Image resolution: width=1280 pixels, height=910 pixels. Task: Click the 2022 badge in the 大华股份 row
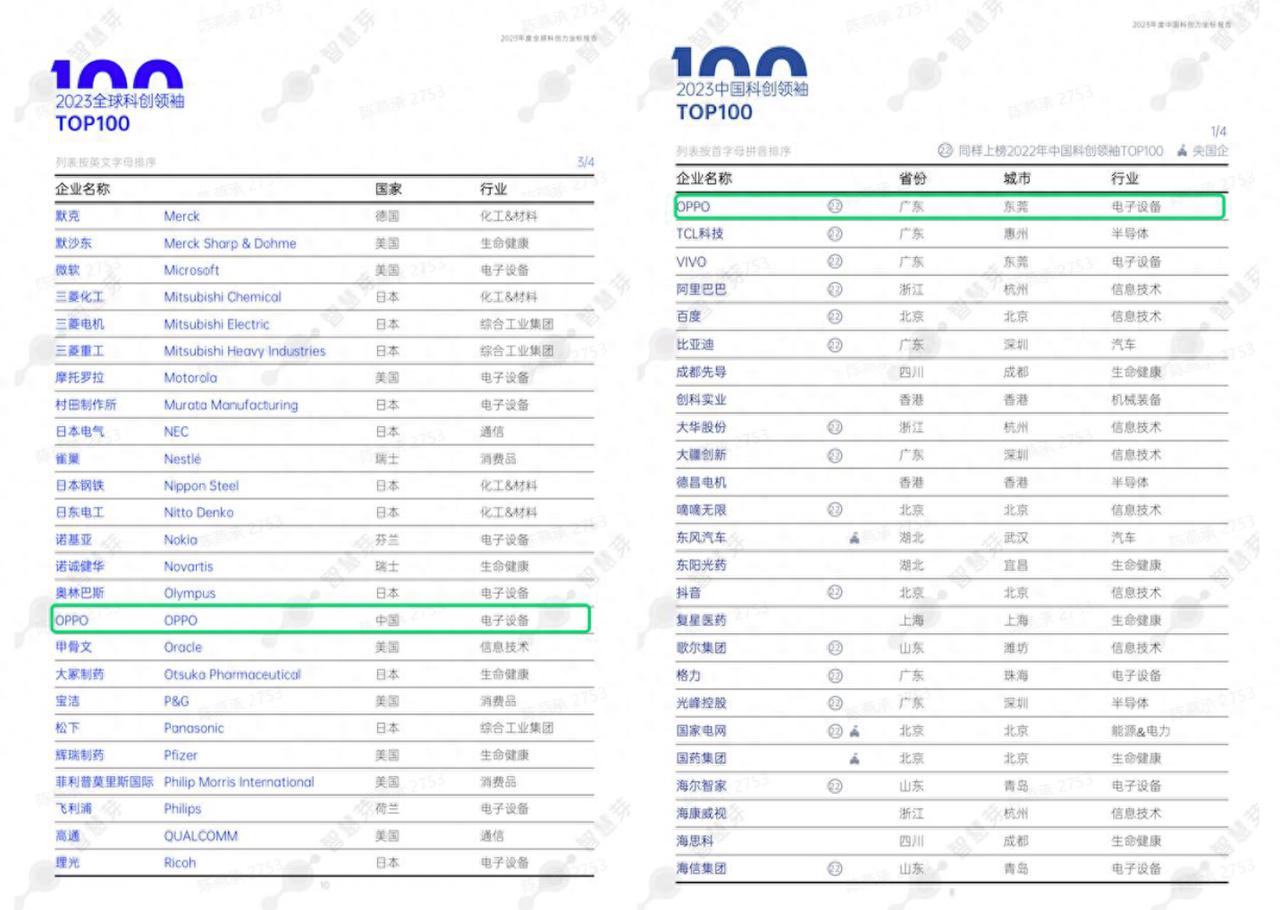coord(835,427)
